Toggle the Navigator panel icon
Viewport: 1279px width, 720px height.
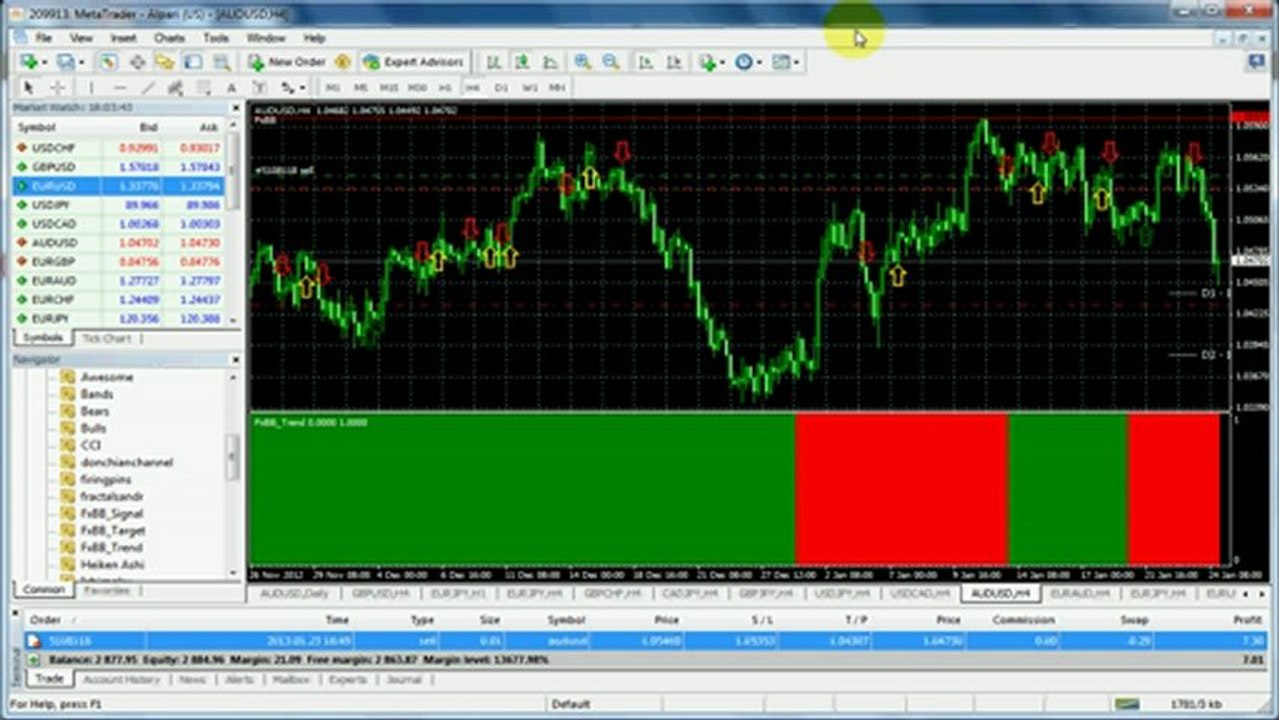(164, 62)
